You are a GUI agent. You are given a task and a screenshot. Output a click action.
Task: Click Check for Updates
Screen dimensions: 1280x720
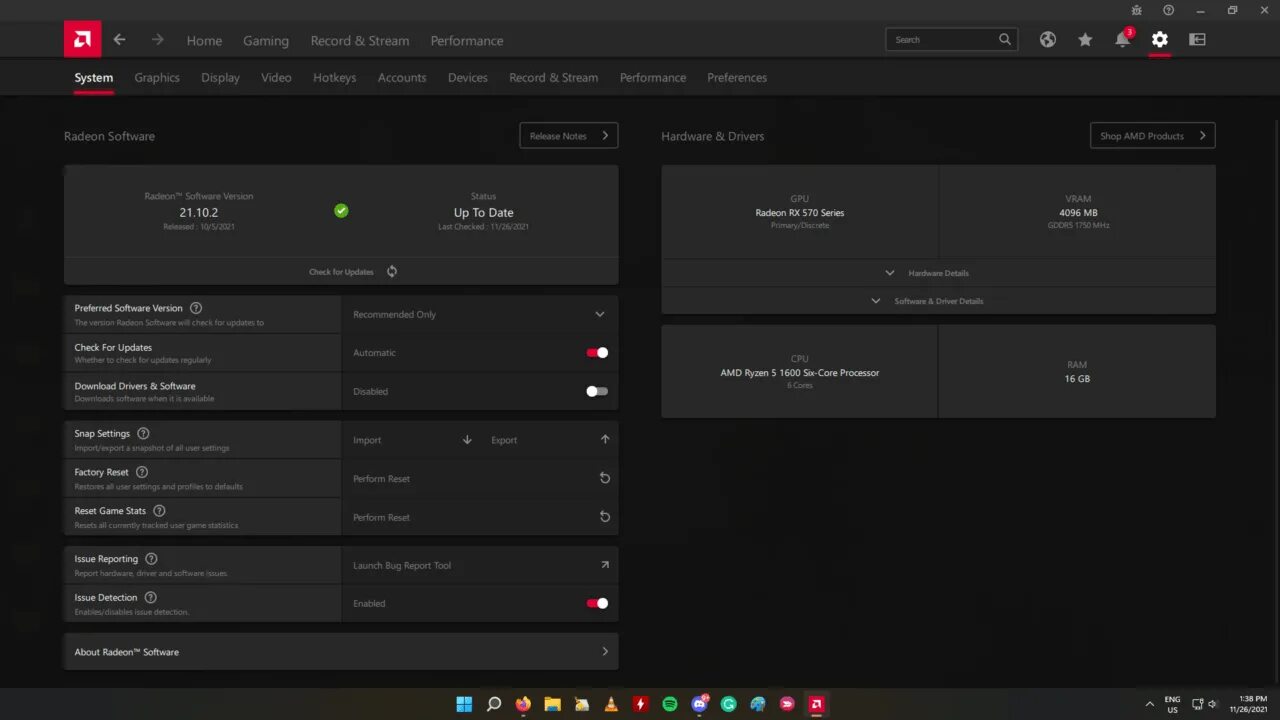point(341,272)
